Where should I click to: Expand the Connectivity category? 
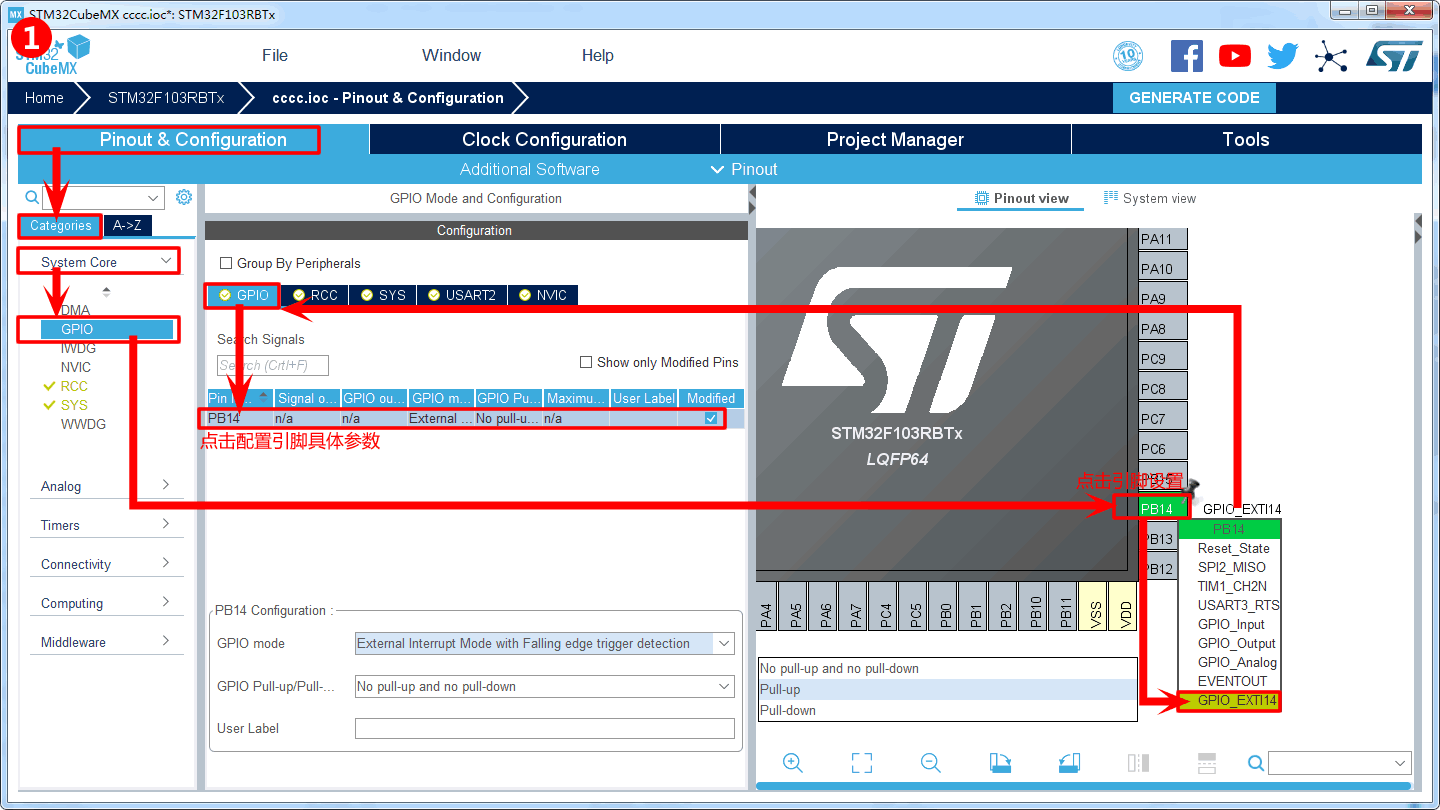tap(106, 564)
